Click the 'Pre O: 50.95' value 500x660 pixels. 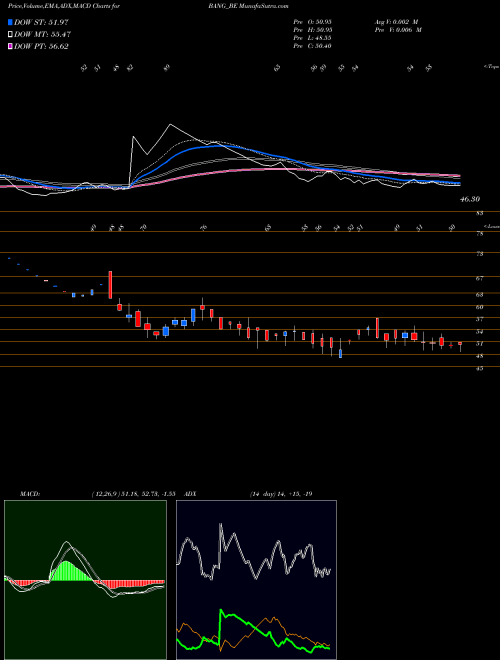click(312, 22)
